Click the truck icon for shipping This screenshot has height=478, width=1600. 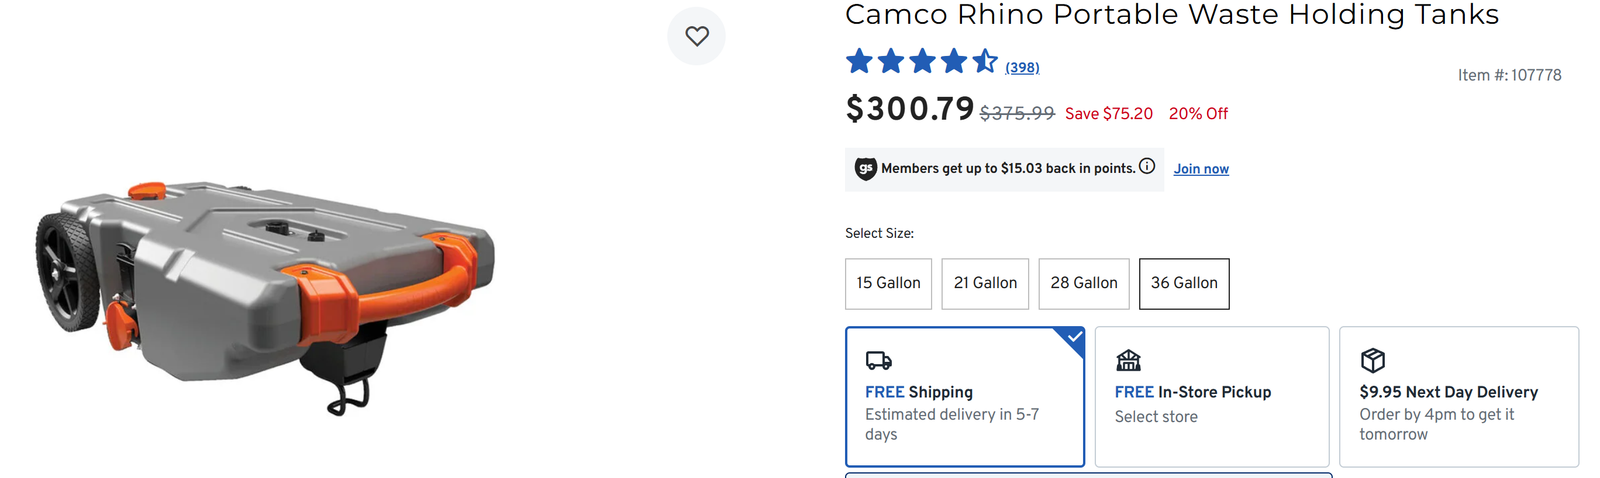pyautogui.click(x=878, y=360)
